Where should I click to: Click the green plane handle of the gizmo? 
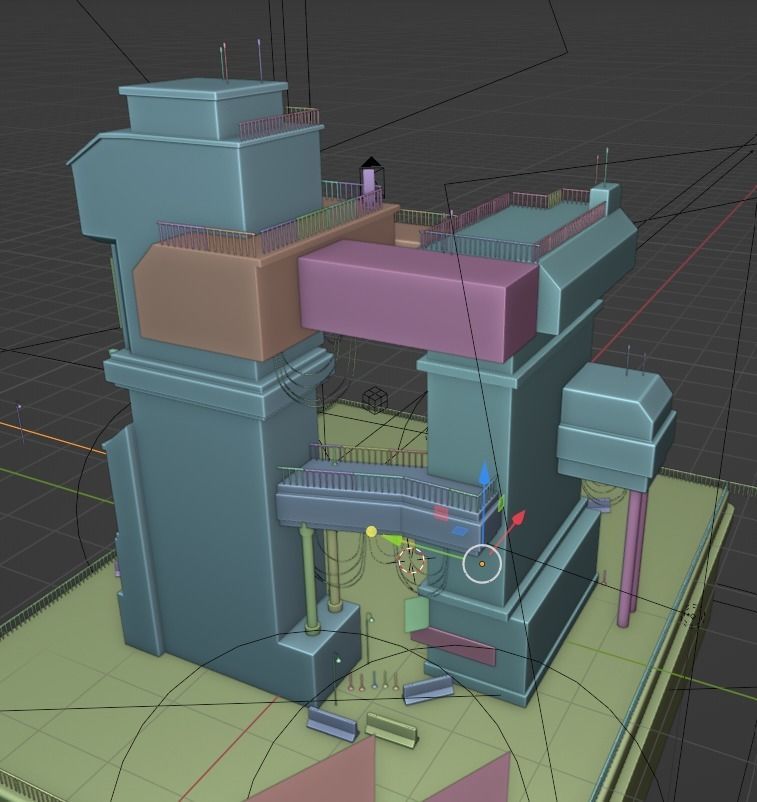(500, 502)
